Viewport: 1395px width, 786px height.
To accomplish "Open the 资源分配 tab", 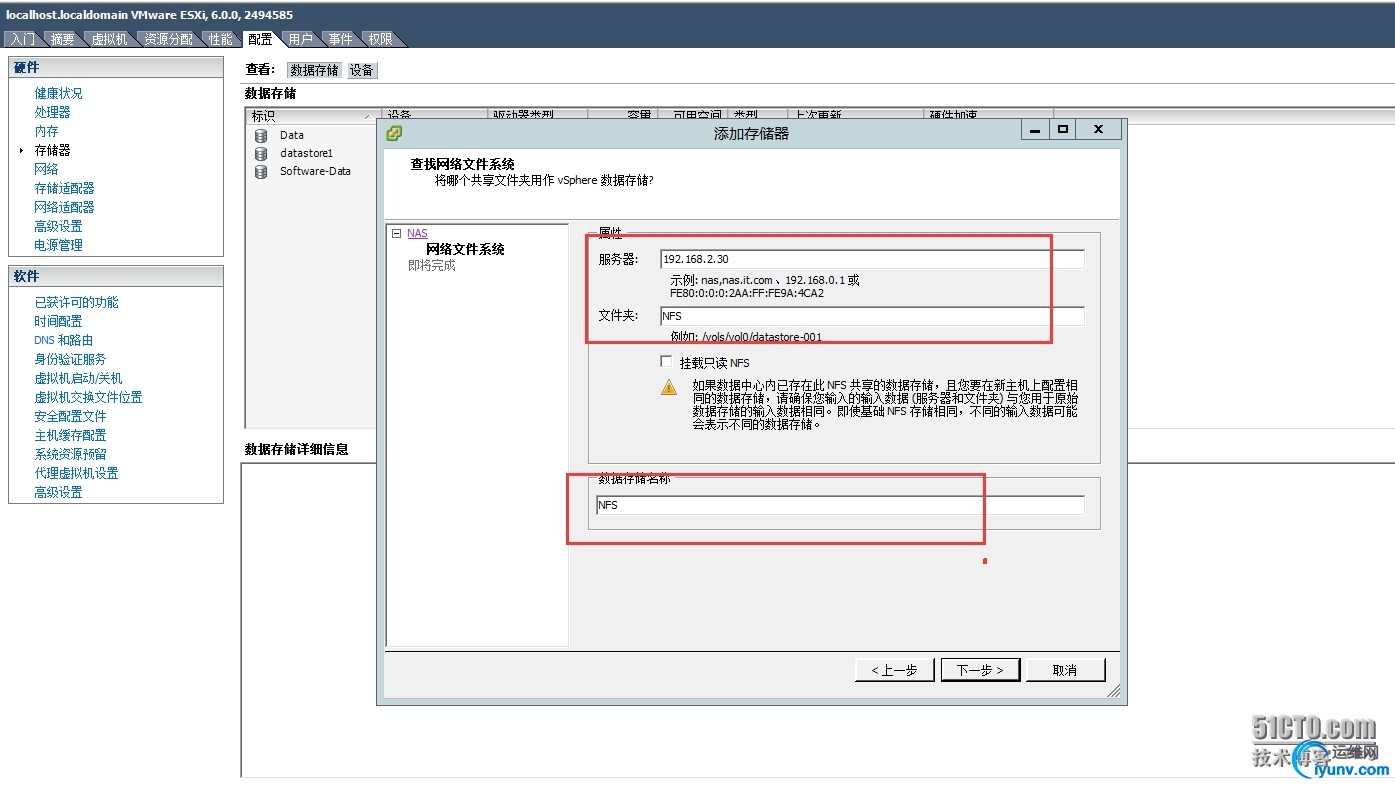I will tap(168, 39).
